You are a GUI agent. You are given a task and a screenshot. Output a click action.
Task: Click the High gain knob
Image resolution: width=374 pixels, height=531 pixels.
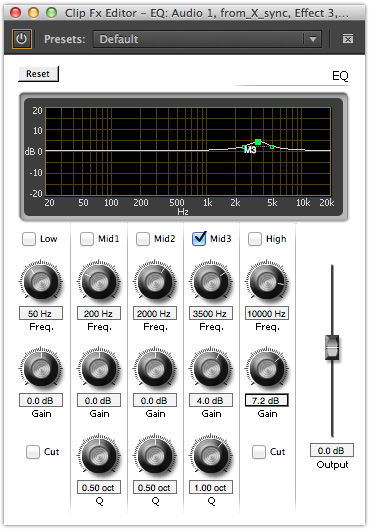coord(267,368)
